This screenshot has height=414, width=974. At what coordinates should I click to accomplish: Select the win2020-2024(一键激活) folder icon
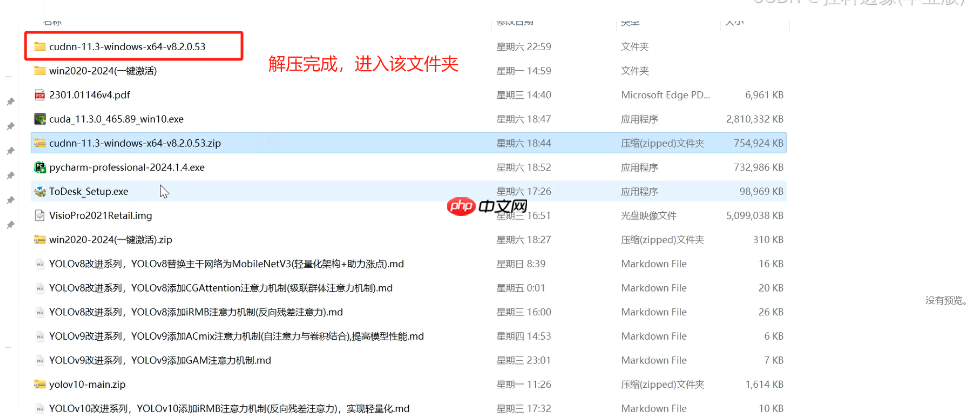coord(40,70)
